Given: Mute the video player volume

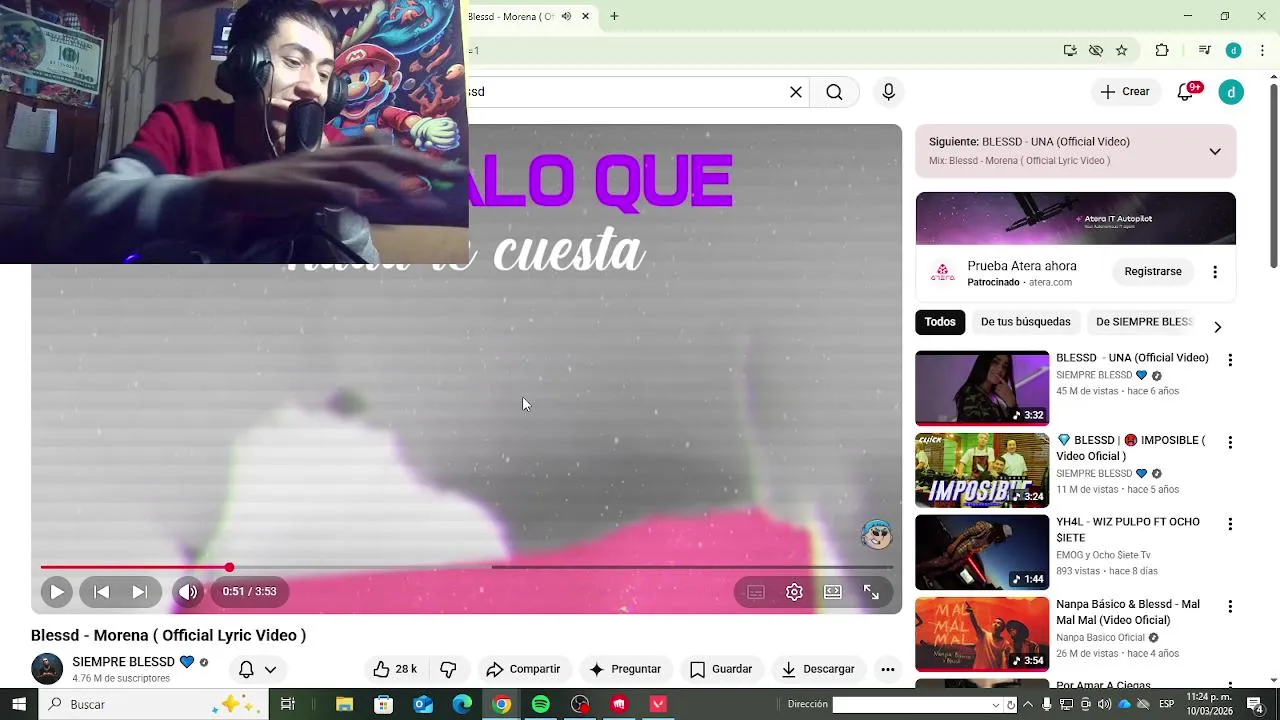Looking at the screenshot, I should point(188,592).
